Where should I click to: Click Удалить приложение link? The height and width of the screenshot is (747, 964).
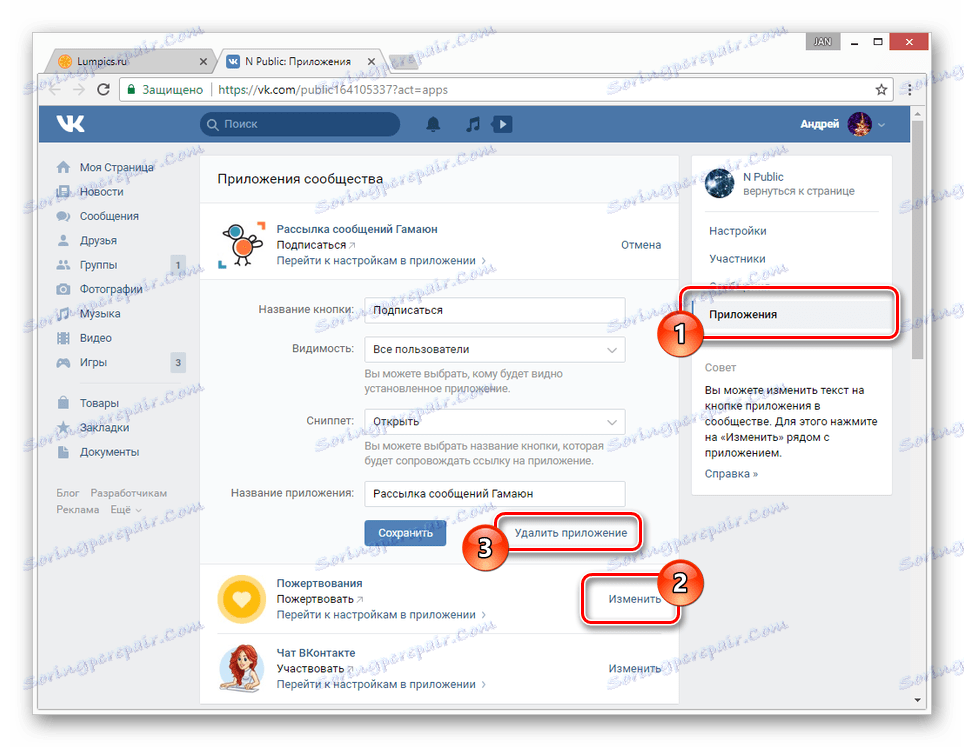[x=571, y=533]
